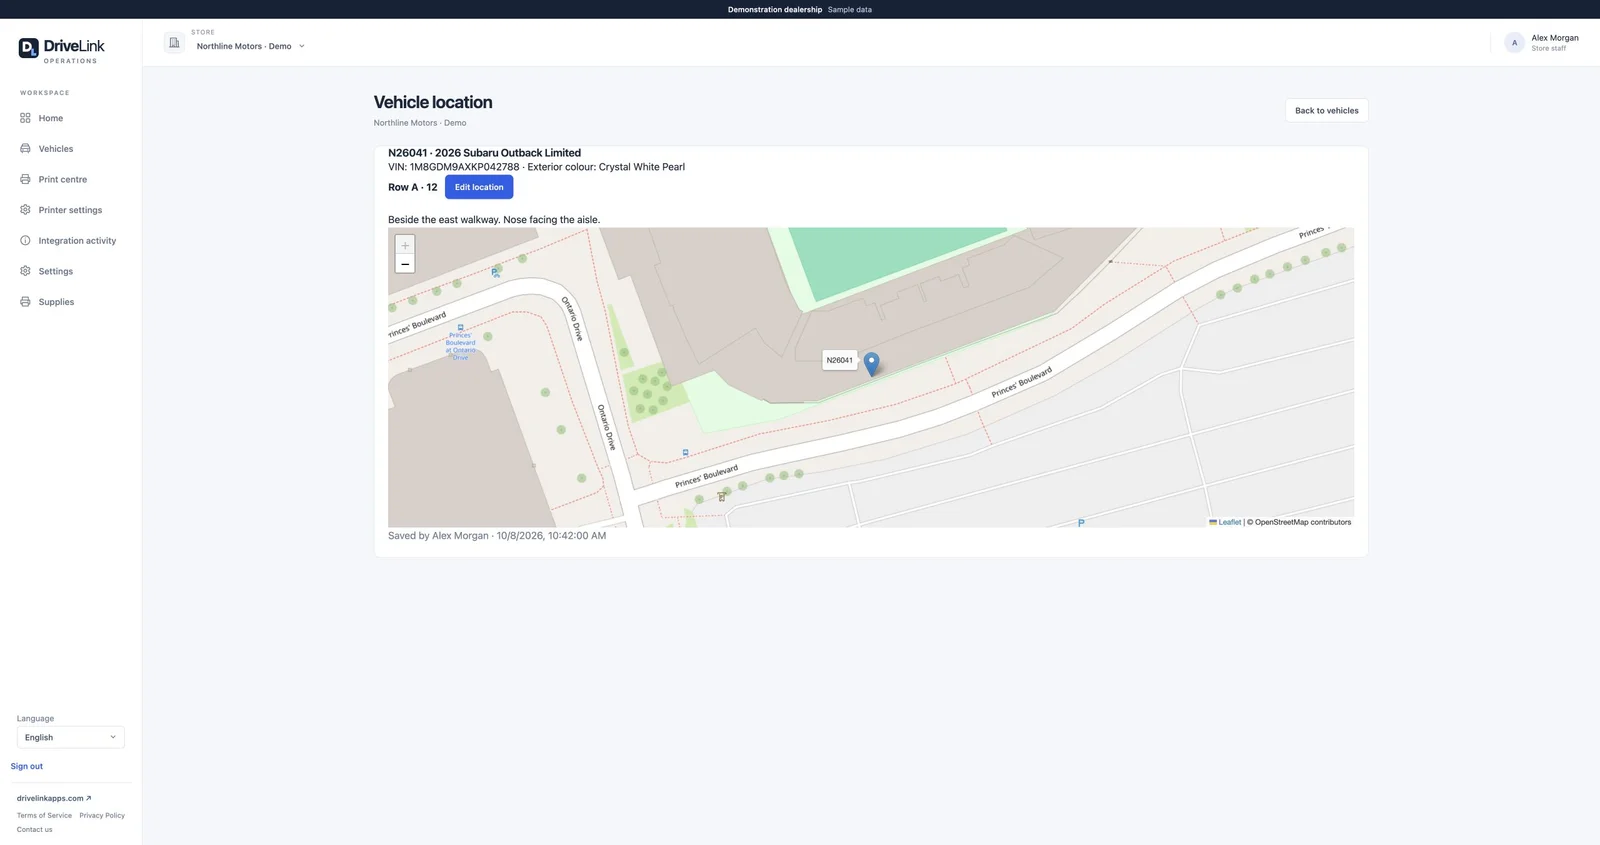Open Terms of Service

pyautogui.click(x=44, y=816)
